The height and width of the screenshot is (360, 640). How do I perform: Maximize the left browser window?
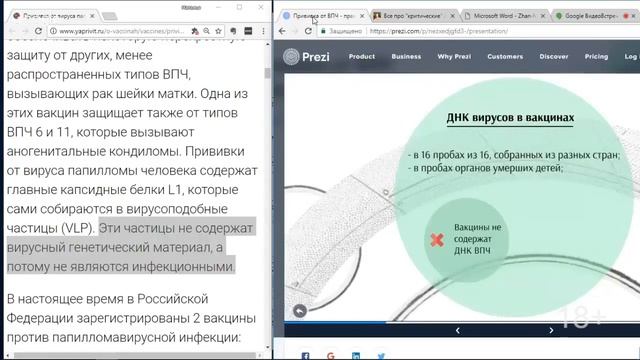[239, 7]
